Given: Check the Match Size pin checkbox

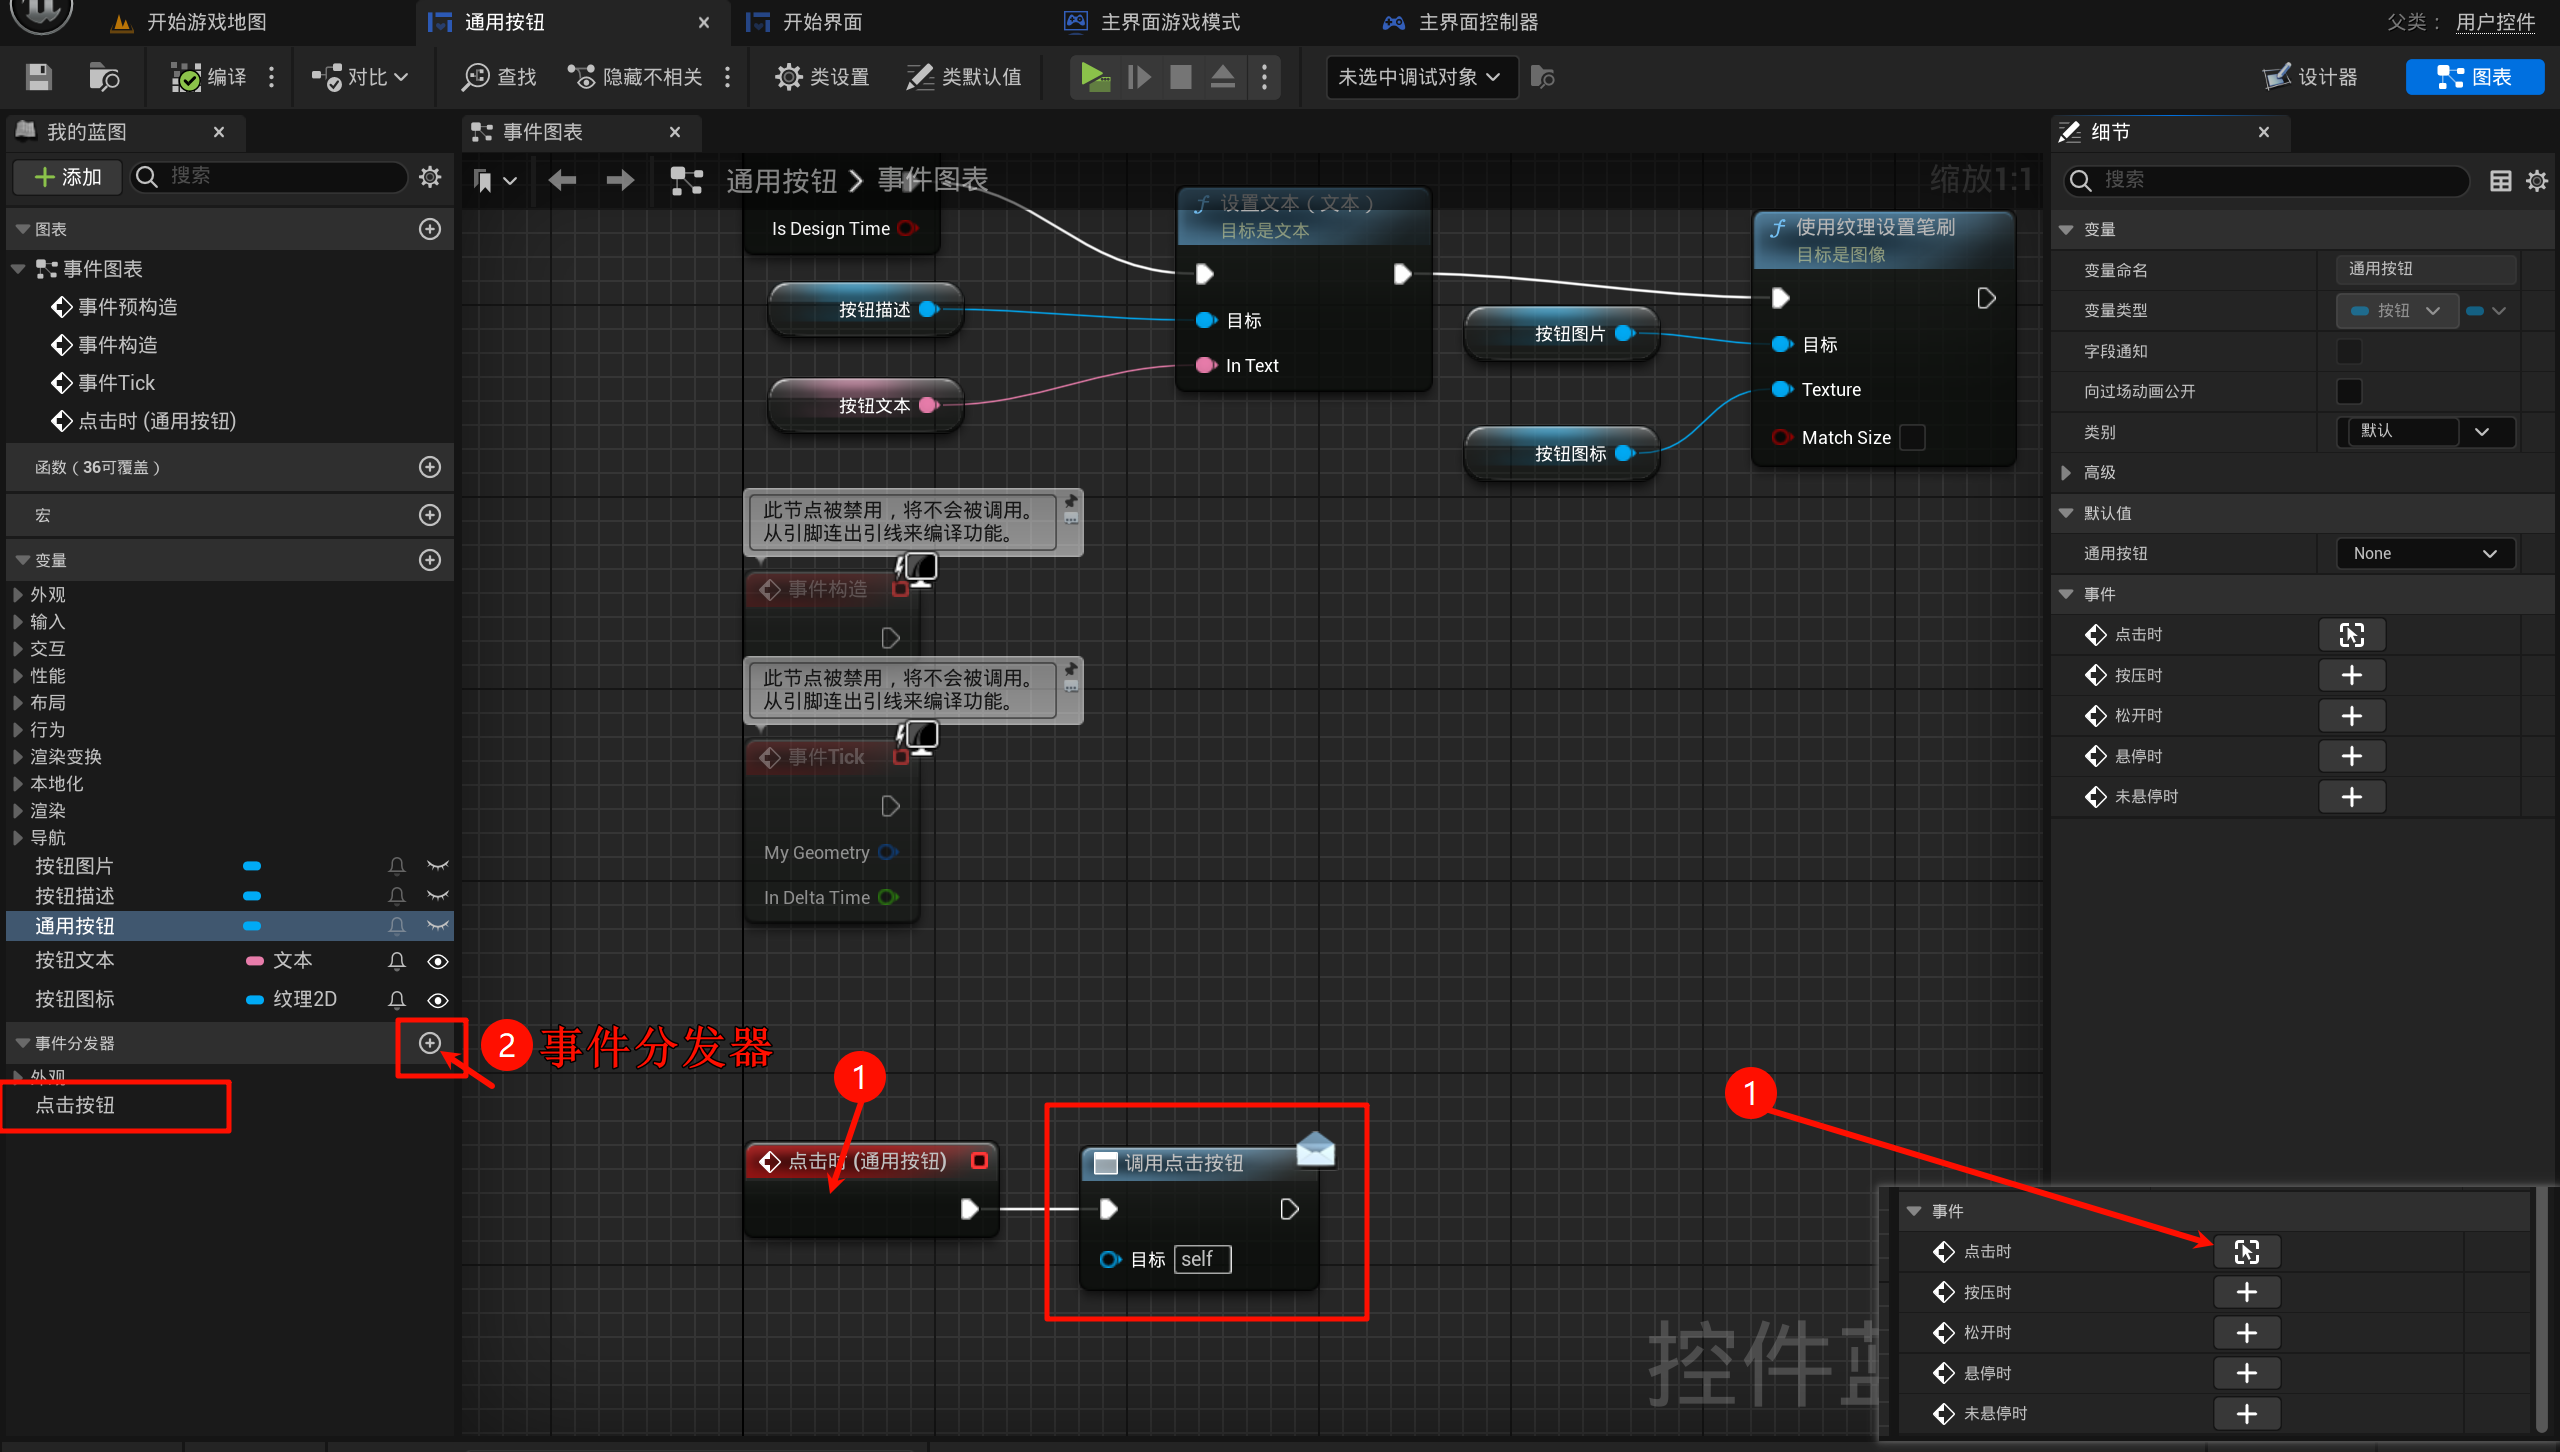Looking at the screenshot, I should click(1912, 437).
